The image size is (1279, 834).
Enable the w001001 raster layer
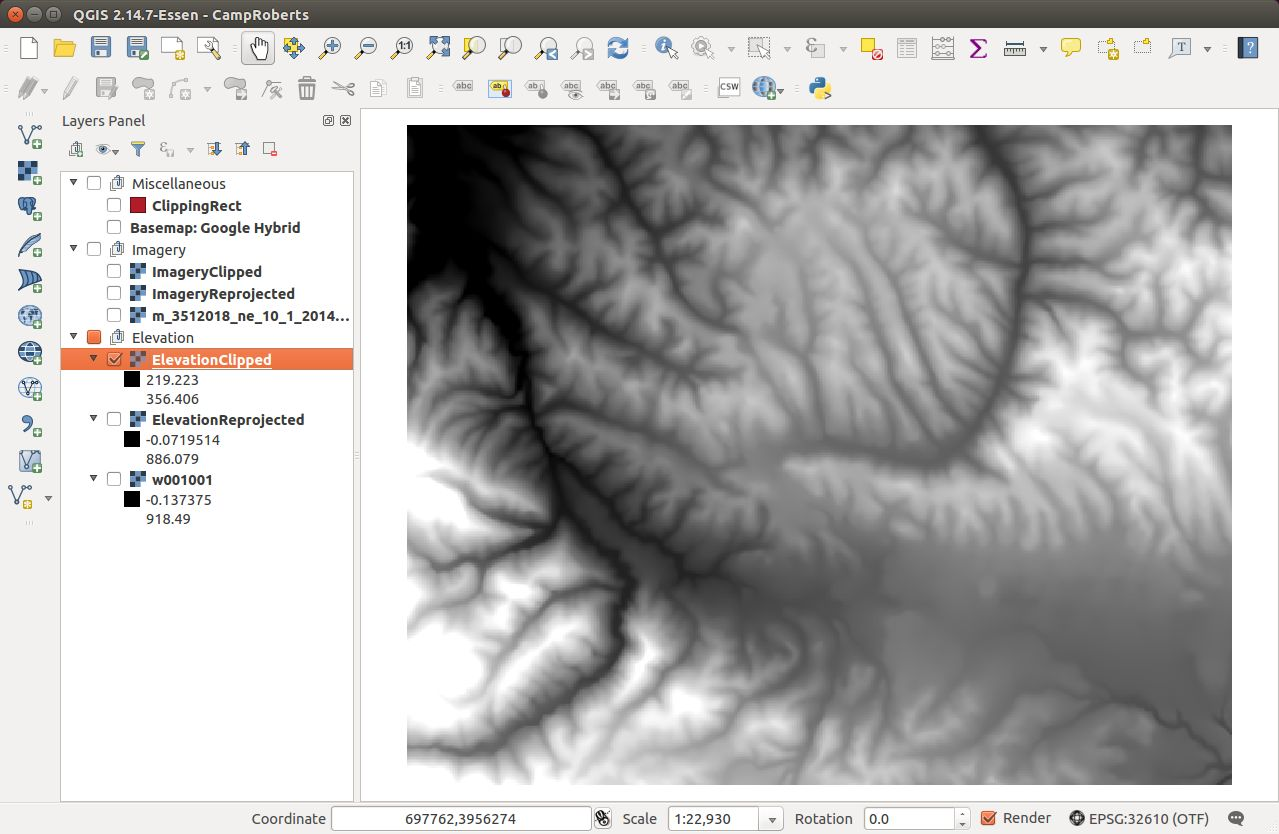pos(114,480)
